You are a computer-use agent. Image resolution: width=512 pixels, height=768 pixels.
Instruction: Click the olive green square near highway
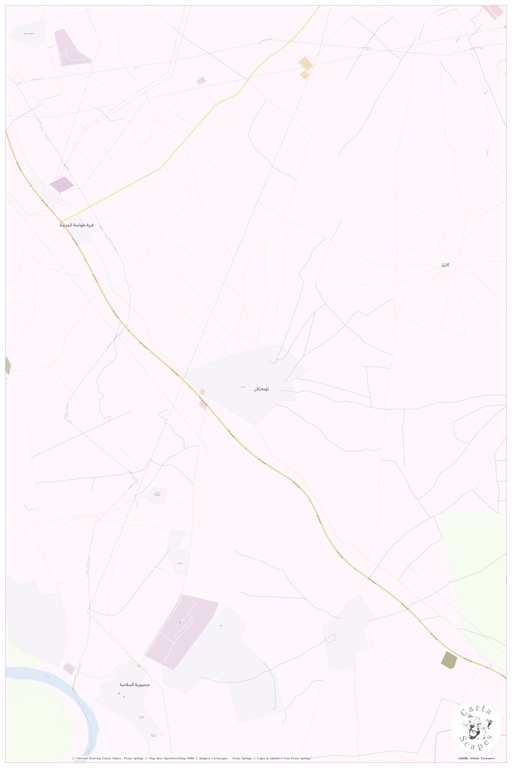point(449,660)
